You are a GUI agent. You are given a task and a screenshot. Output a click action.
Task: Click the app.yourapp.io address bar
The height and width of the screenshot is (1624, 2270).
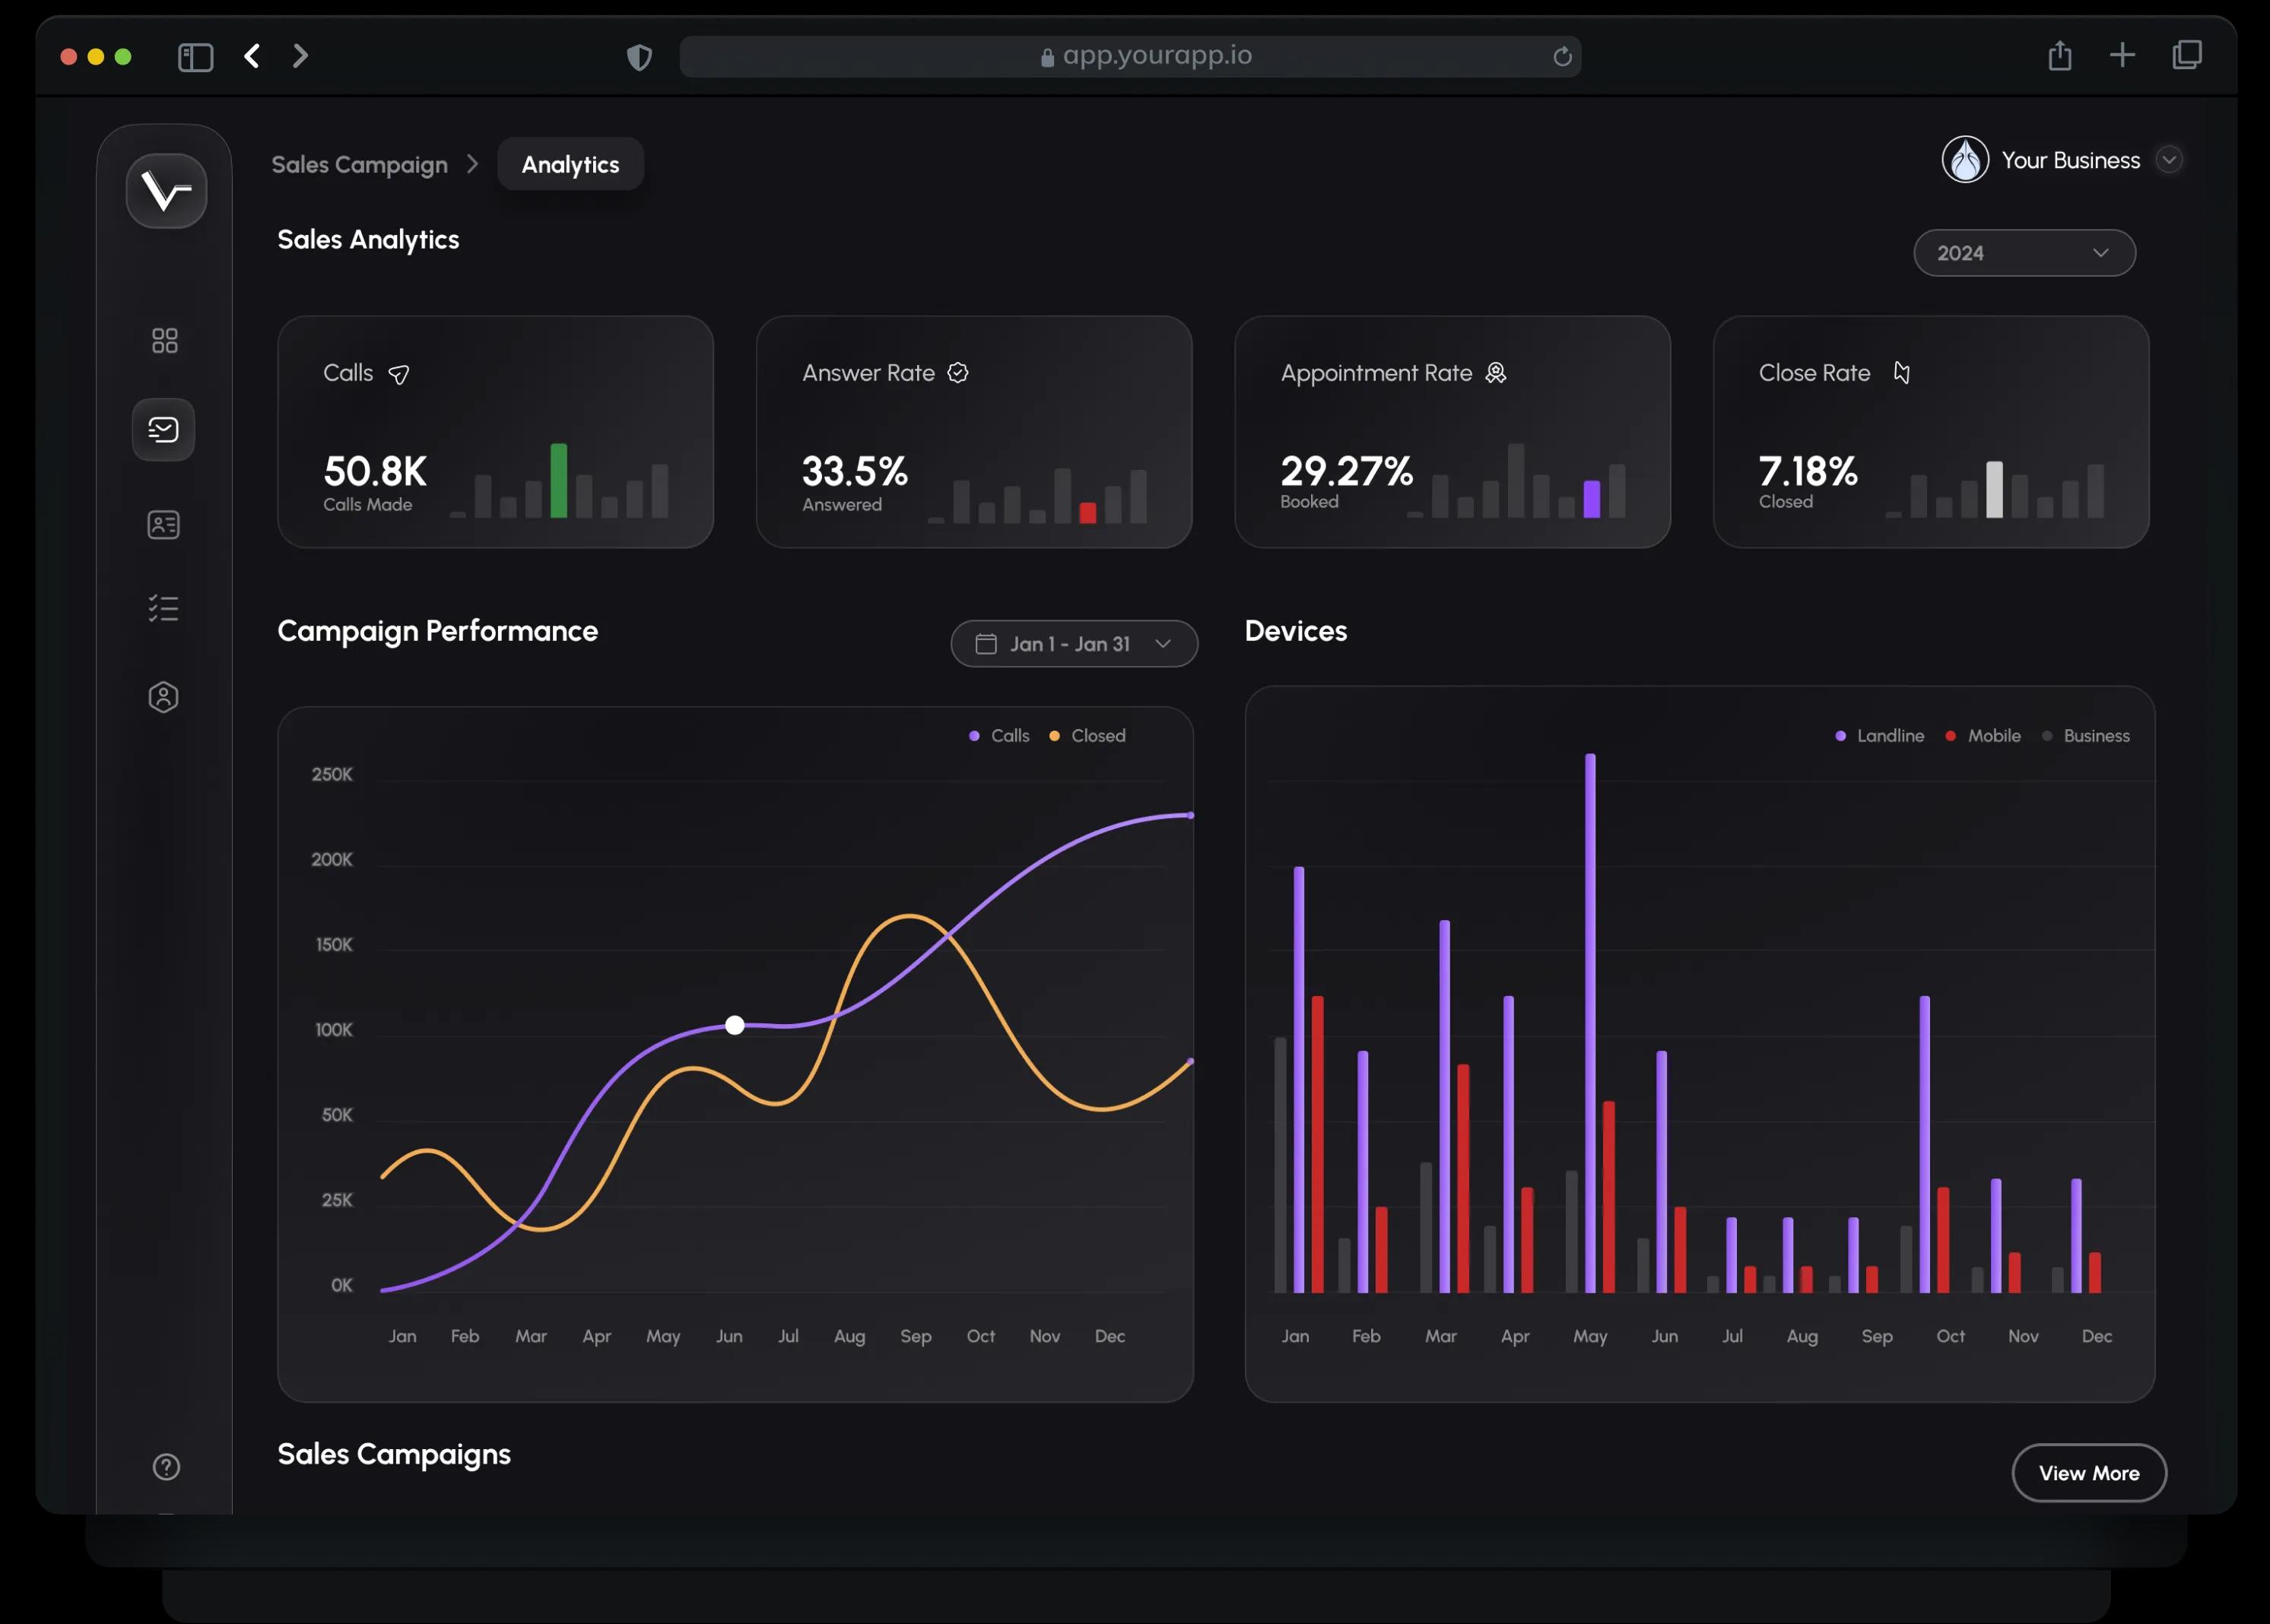(1130, 57)
